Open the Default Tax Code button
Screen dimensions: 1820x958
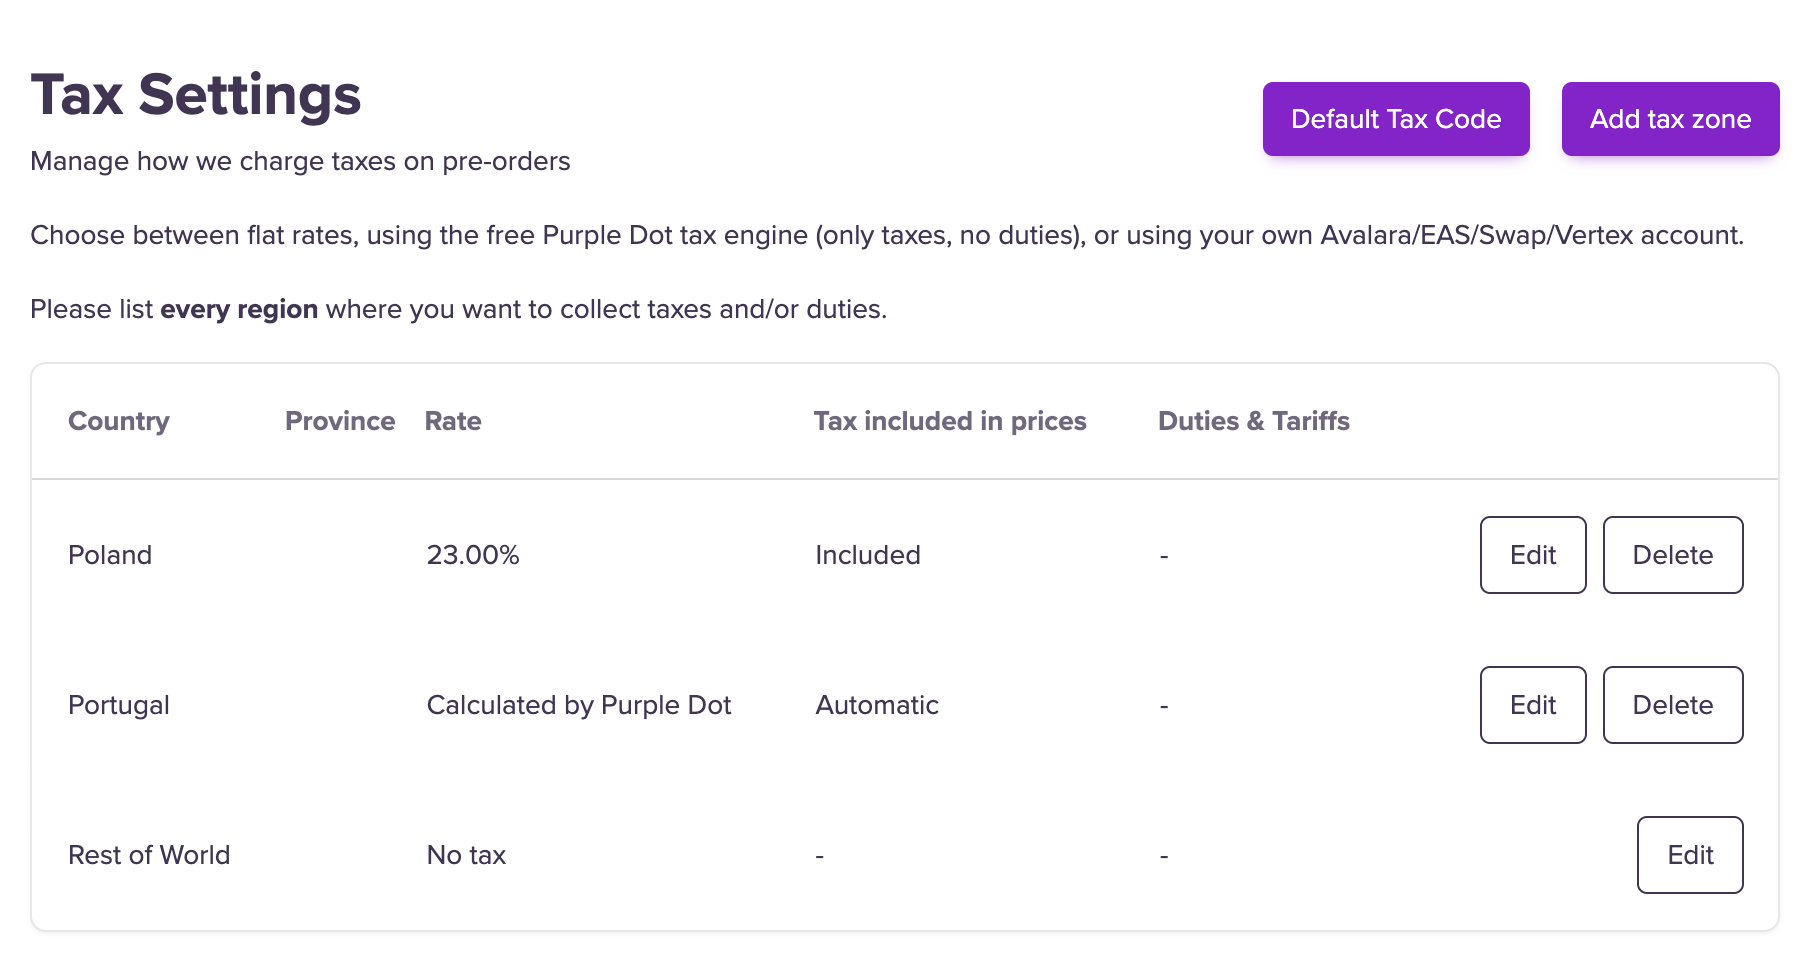(1396, 119)
